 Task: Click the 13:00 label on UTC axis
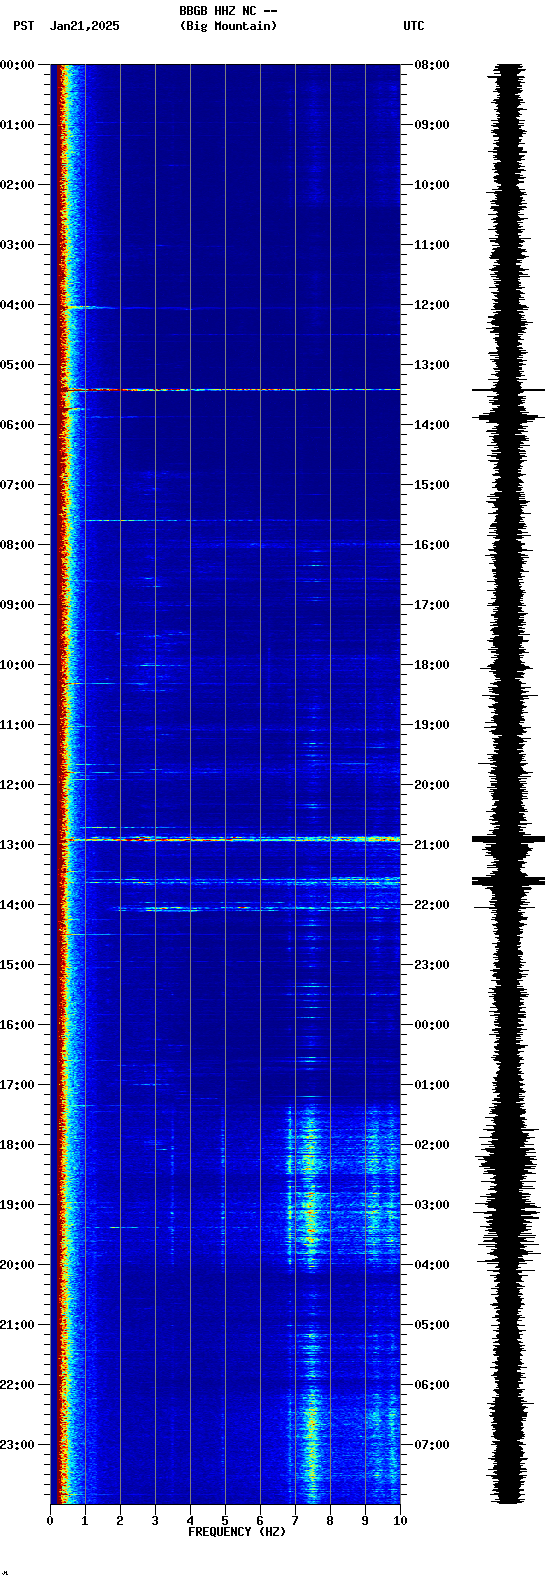[432, 365]
